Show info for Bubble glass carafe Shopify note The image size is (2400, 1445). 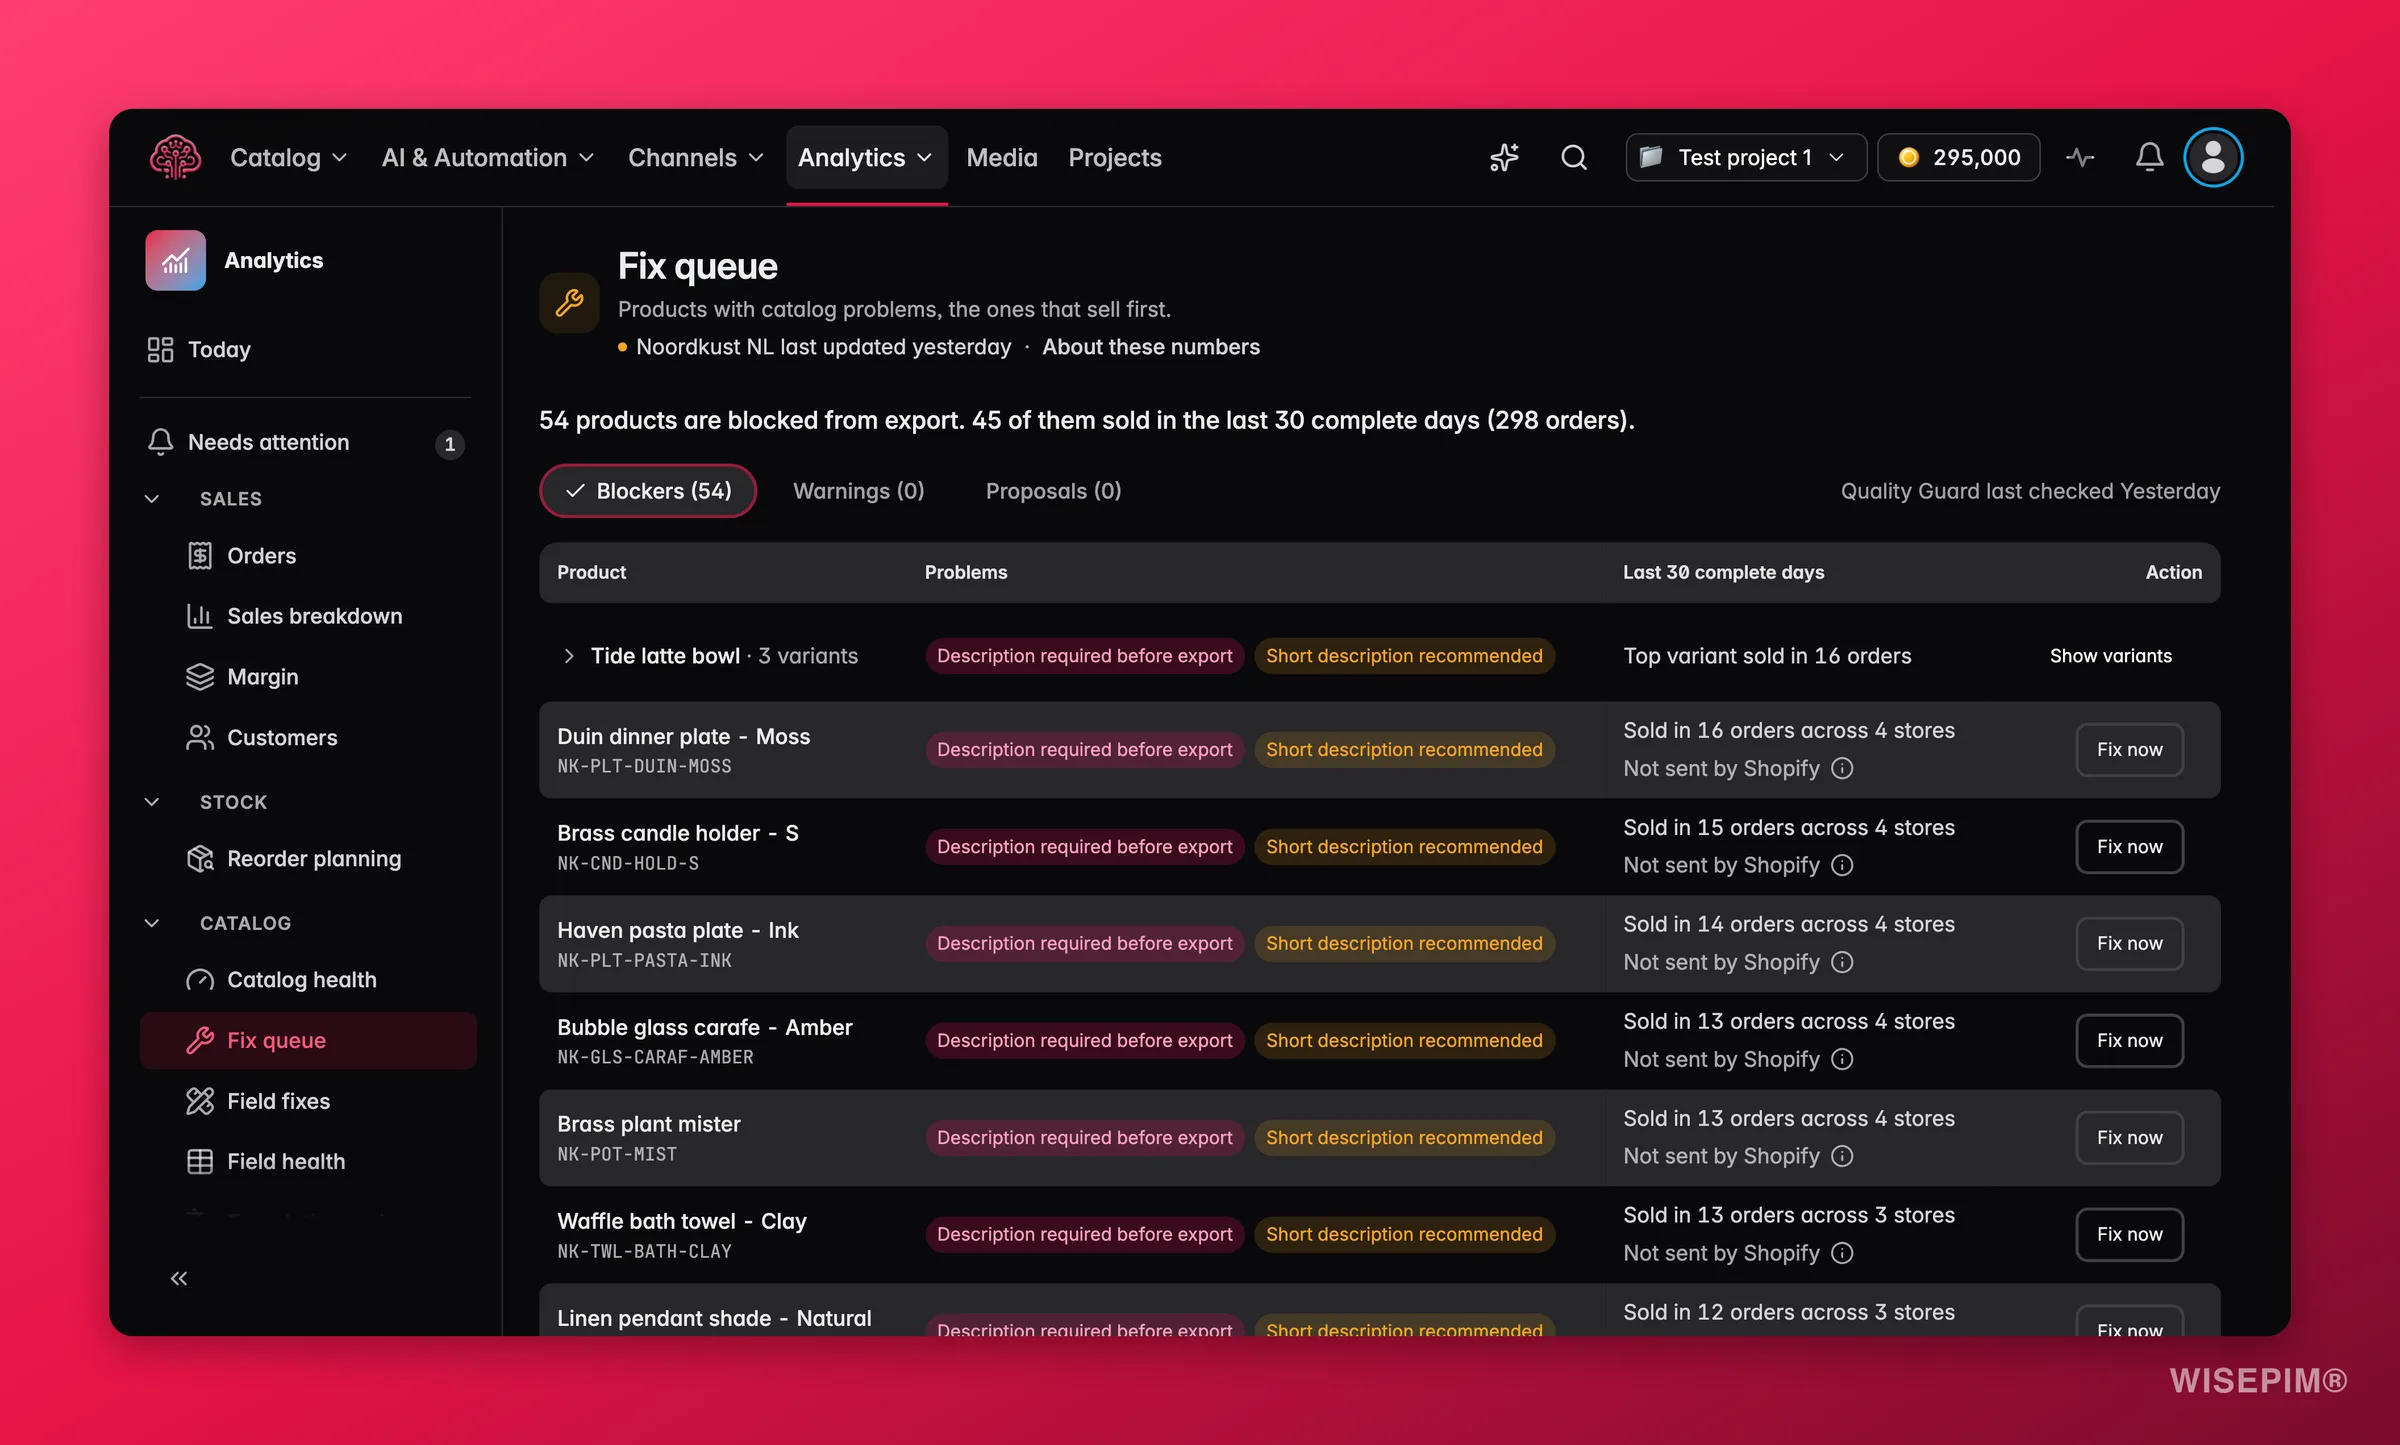point(1842,1059)
